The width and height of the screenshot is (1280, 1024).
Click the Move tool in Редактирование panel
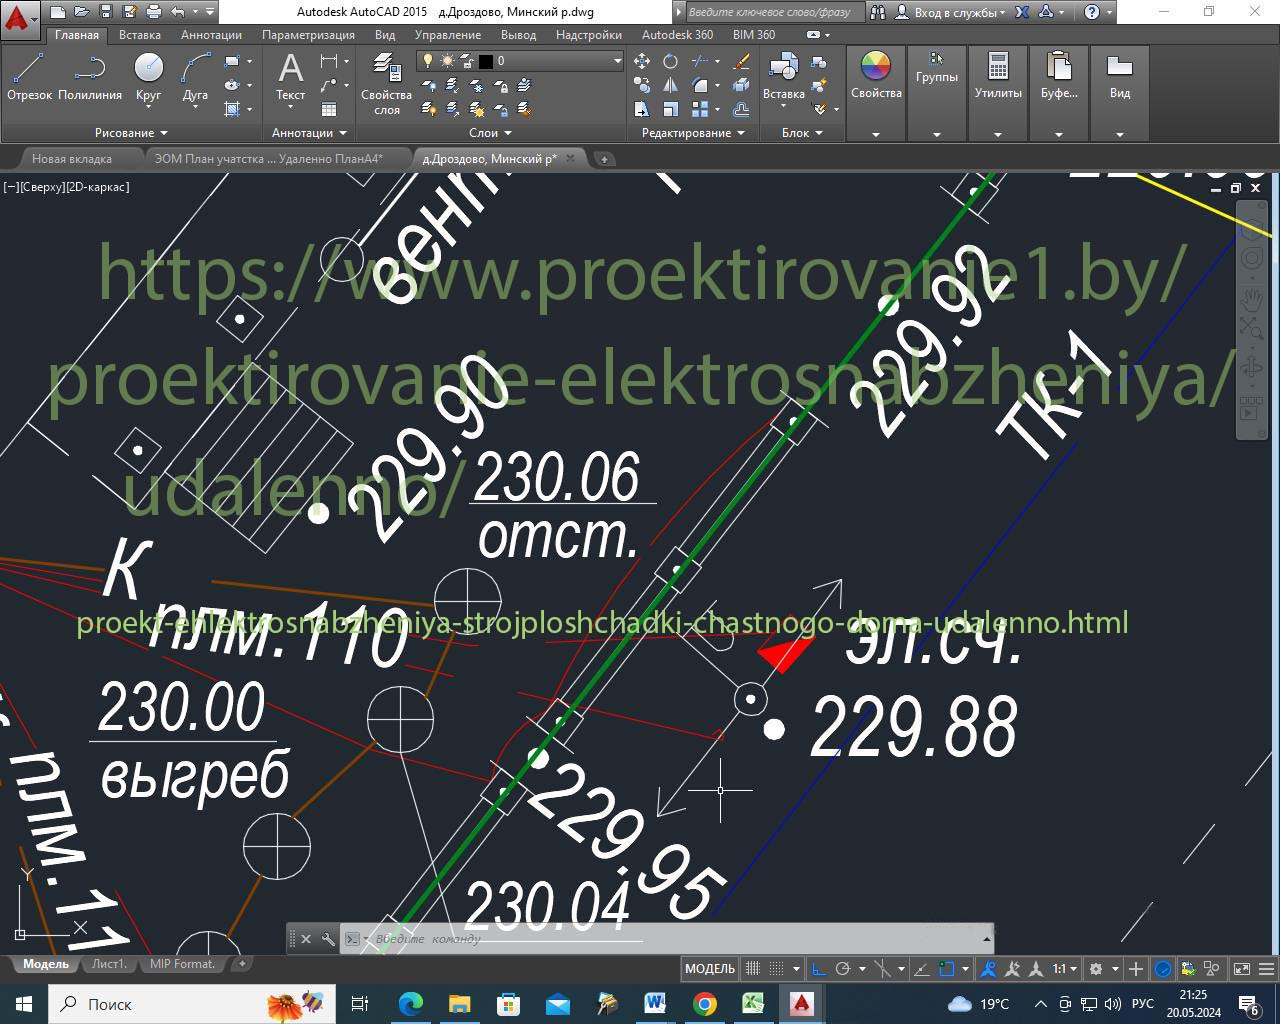[642, 62]
